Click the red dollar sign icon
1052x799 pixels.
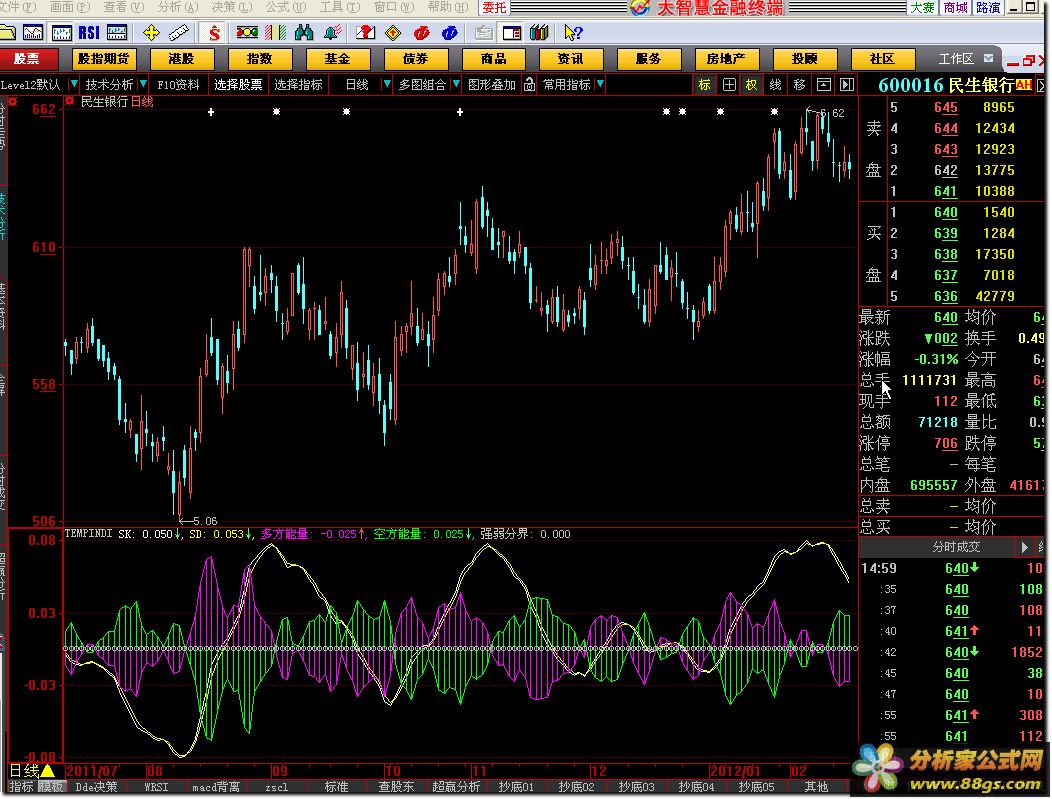pyautogui.click(x=214, y=32)
